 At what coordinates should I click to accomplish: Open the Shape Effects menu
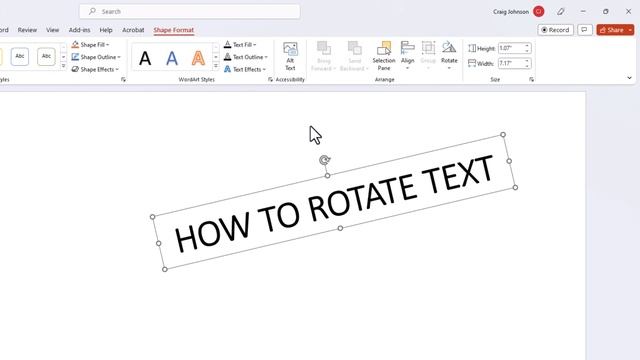(95, 69)
